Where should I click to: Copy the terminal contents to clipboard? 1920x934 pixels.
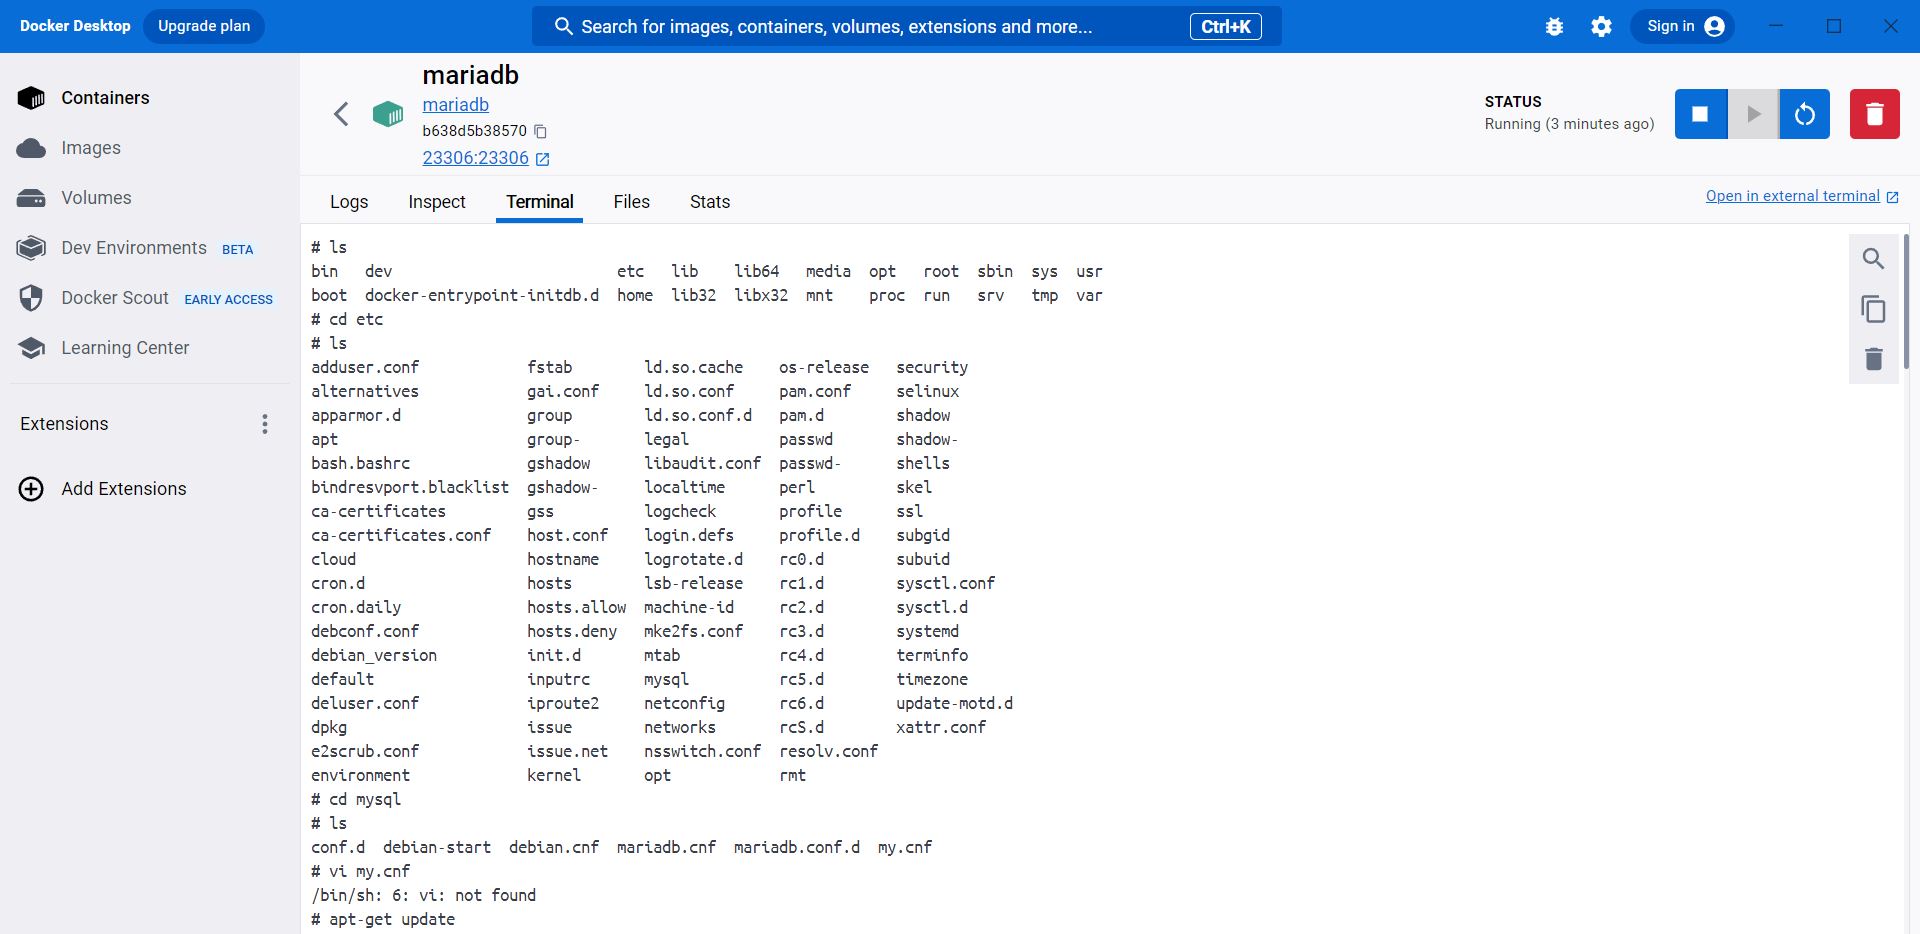tap(1874, 309)
